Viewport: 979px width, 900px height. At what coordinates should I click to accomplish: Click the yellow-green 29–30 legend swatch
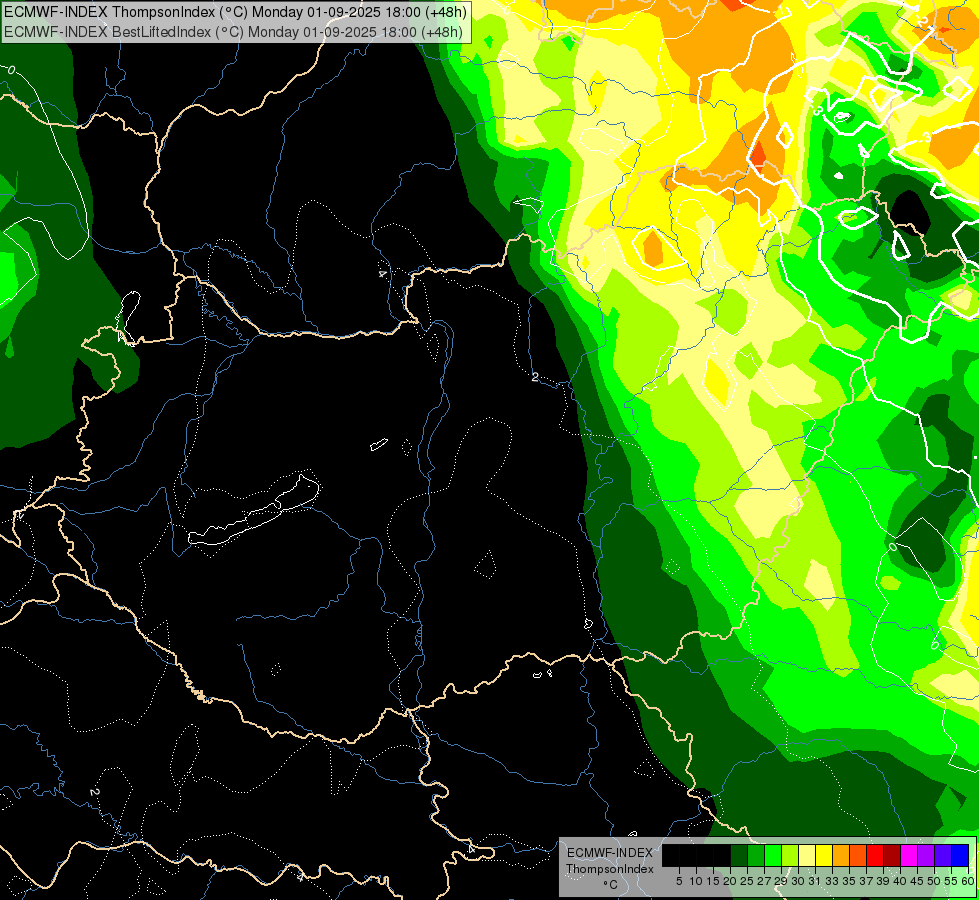[790, 855]
